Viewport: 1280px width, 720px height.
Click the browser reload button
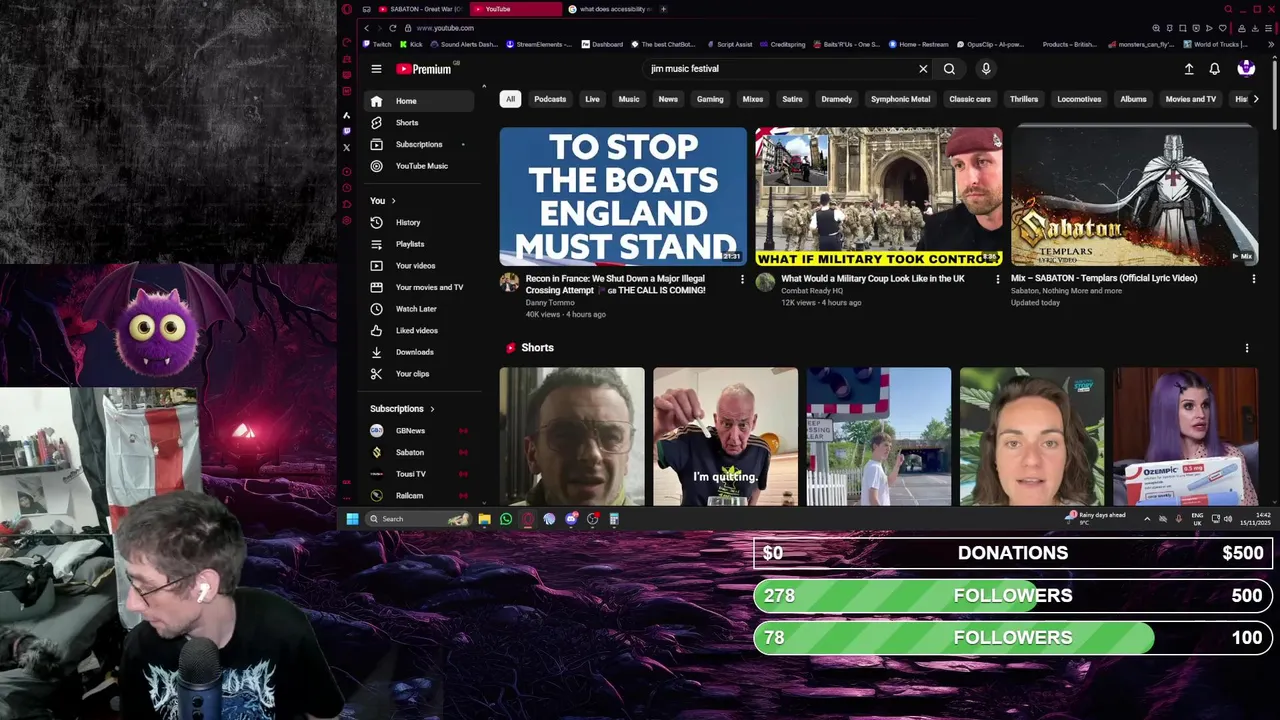pos(392,28)
